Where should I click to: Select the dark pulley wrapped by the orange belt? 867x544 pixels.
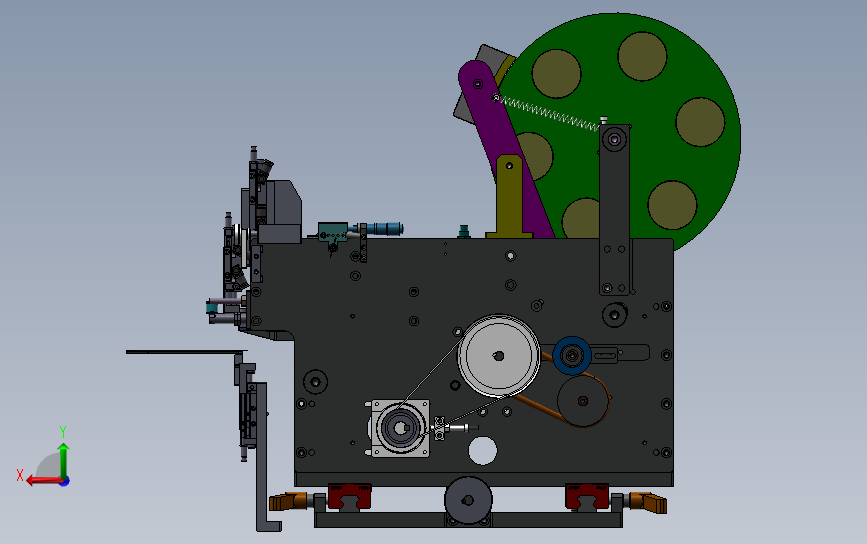[582, 401]
